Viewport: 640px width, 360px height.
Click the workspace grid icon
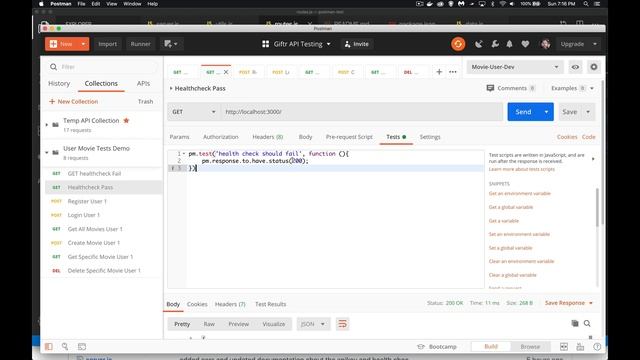(266, 44)
